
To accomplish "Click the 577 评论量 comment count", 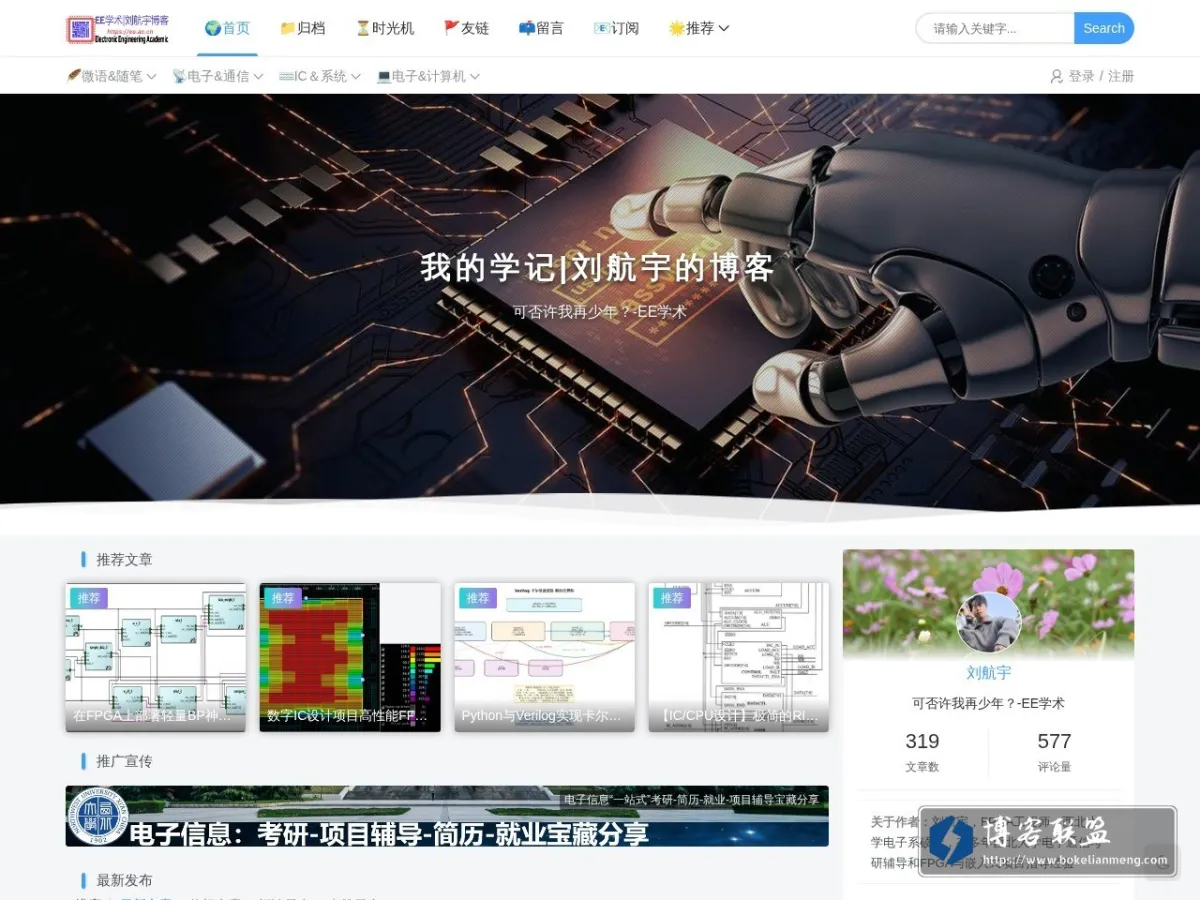I will click(1054, 752).
